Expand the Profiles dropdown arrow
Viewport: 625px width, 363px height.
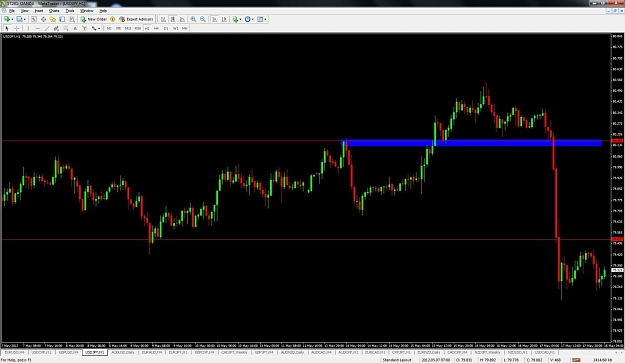click(25, 19)
